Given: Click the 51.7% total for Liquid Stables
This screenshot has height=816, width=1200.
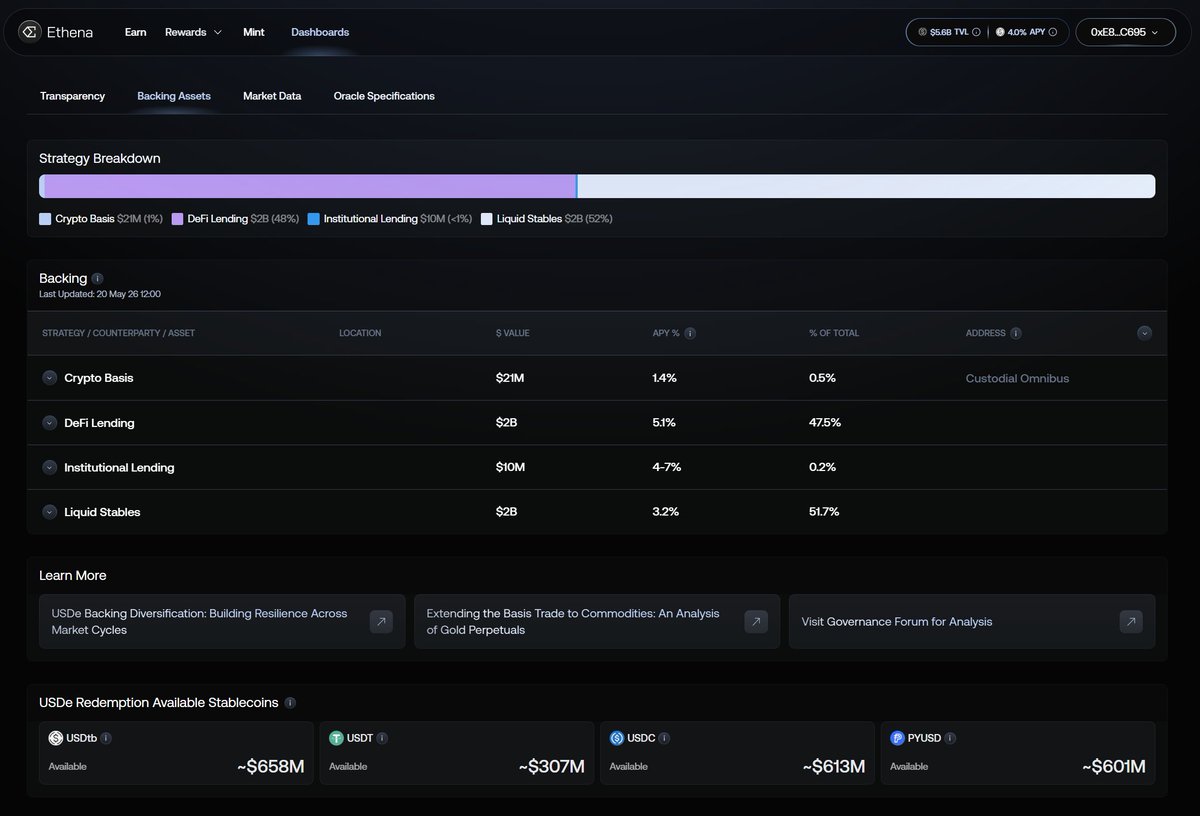Looking at the screenshot, I should pyautogui.click(x=824, y=512).
